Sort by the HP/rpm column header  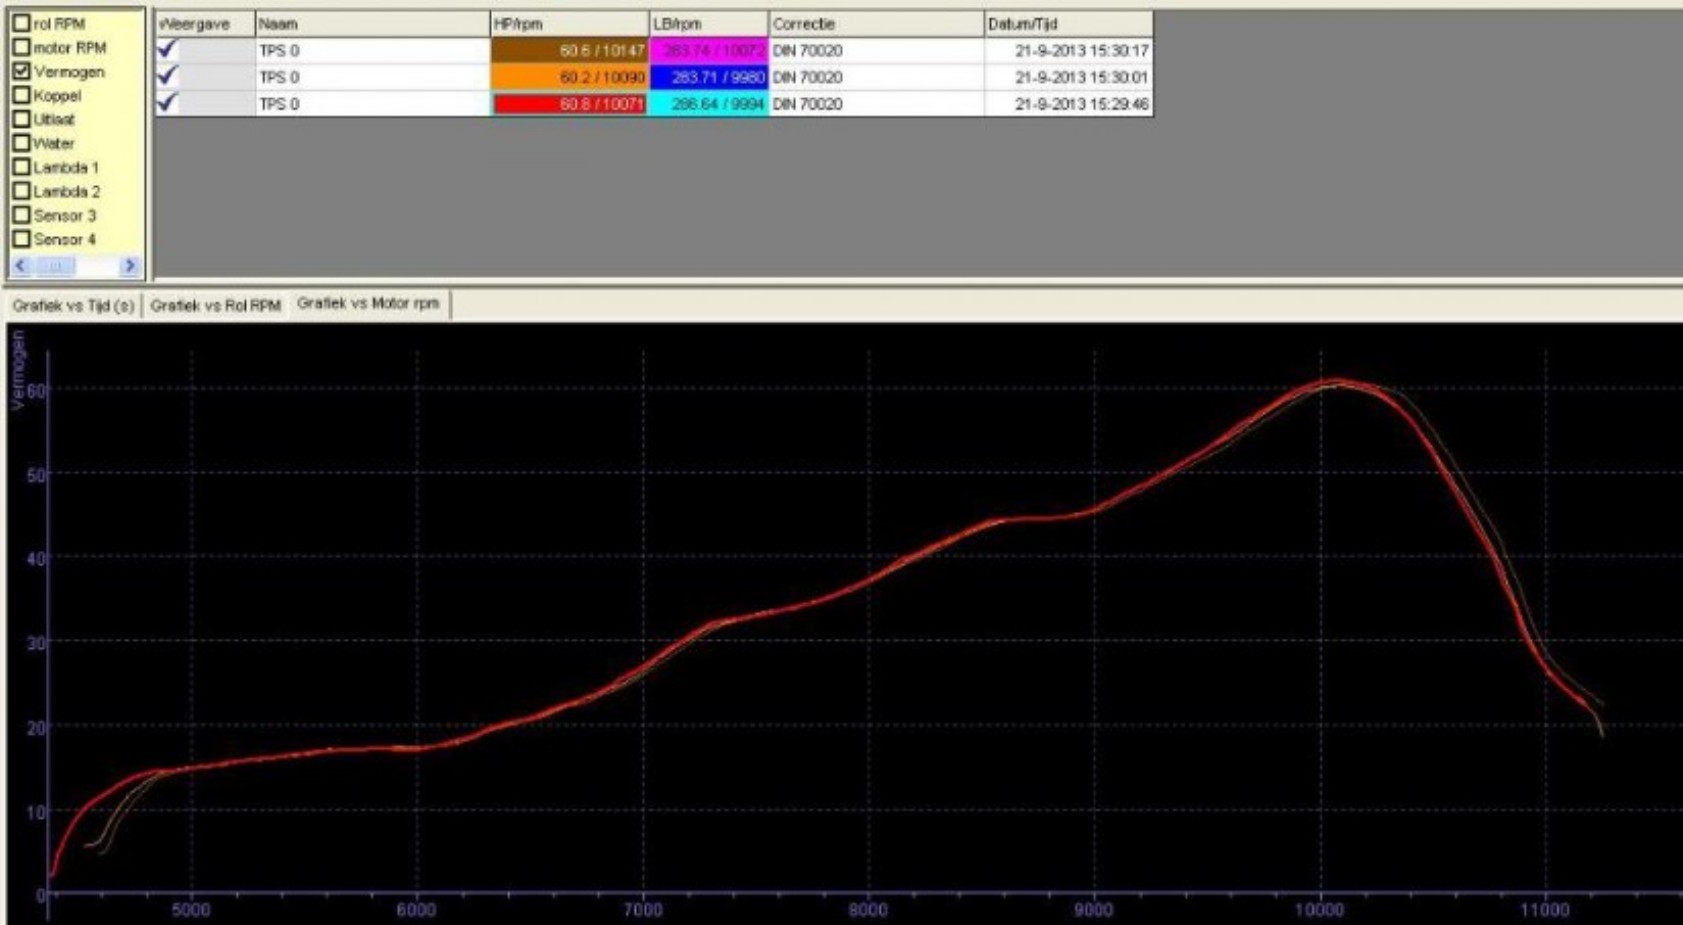coord(569,23)
